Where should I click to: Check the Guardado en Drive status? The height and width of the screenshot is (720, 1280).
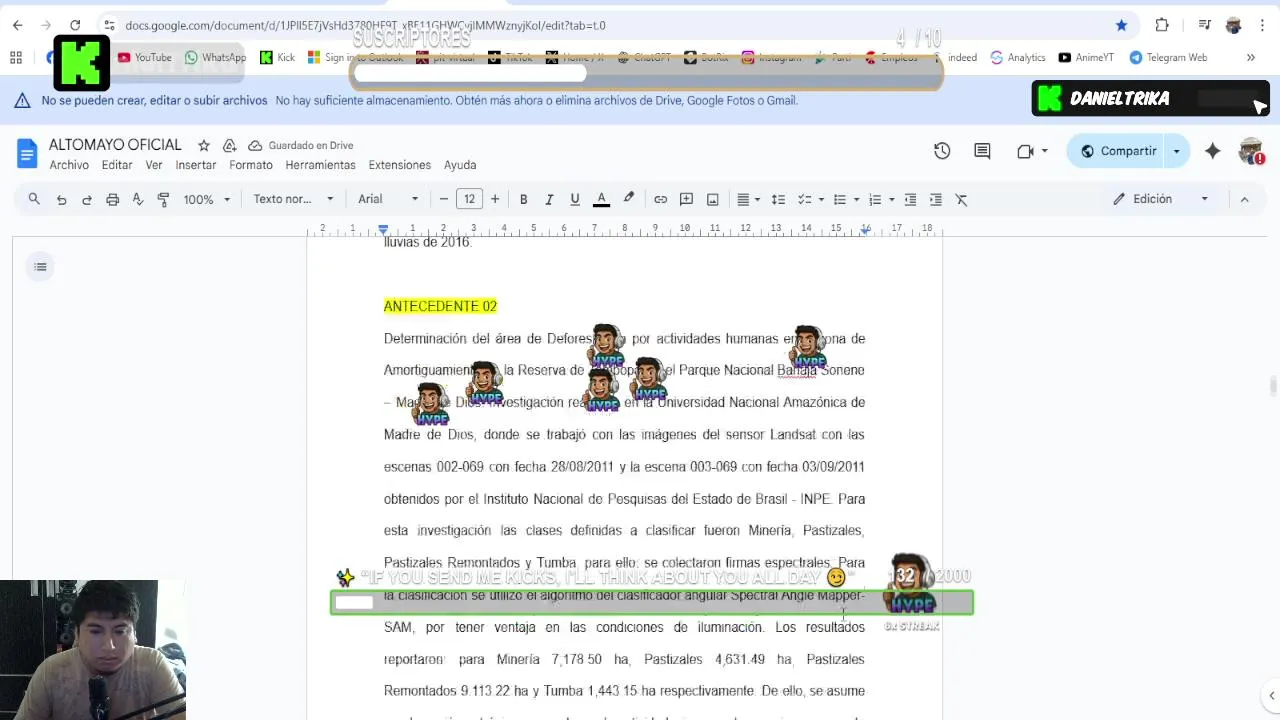click(x=301, y=145)
